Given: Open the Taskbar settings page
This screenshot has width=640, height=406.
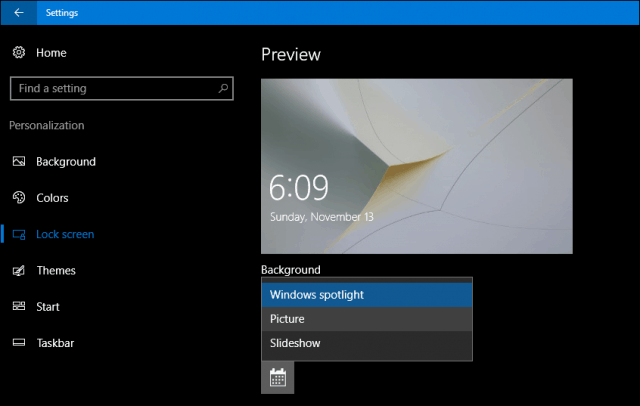Looking at the screenshot, I should click(x=55, y=343).
